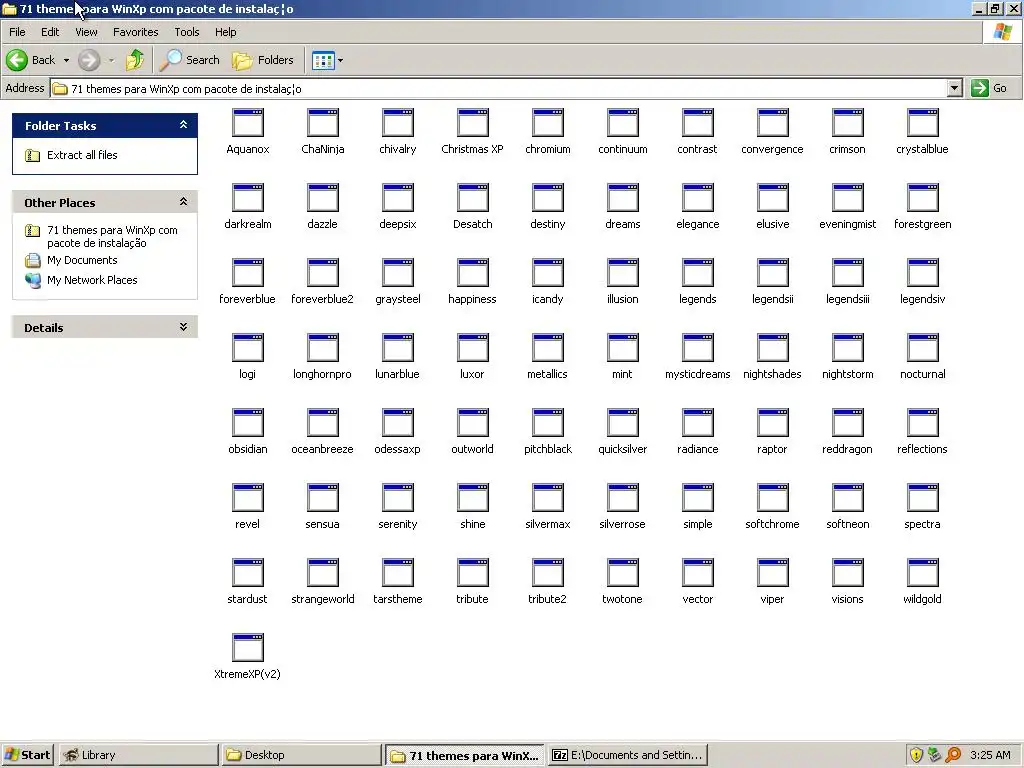1024x768 pixels.
Task: Select the XtremeXP(v2) theme file icon
Action: coord(248,649)
